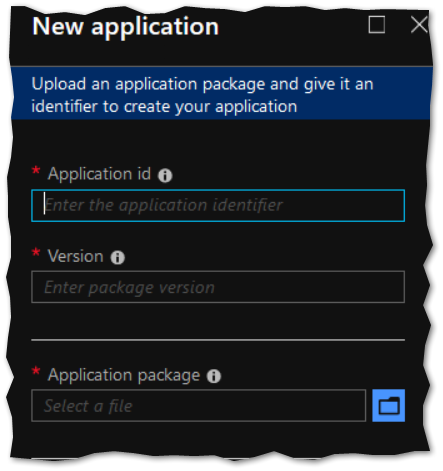
Task: Click the Version label
Action: [76, 256]
